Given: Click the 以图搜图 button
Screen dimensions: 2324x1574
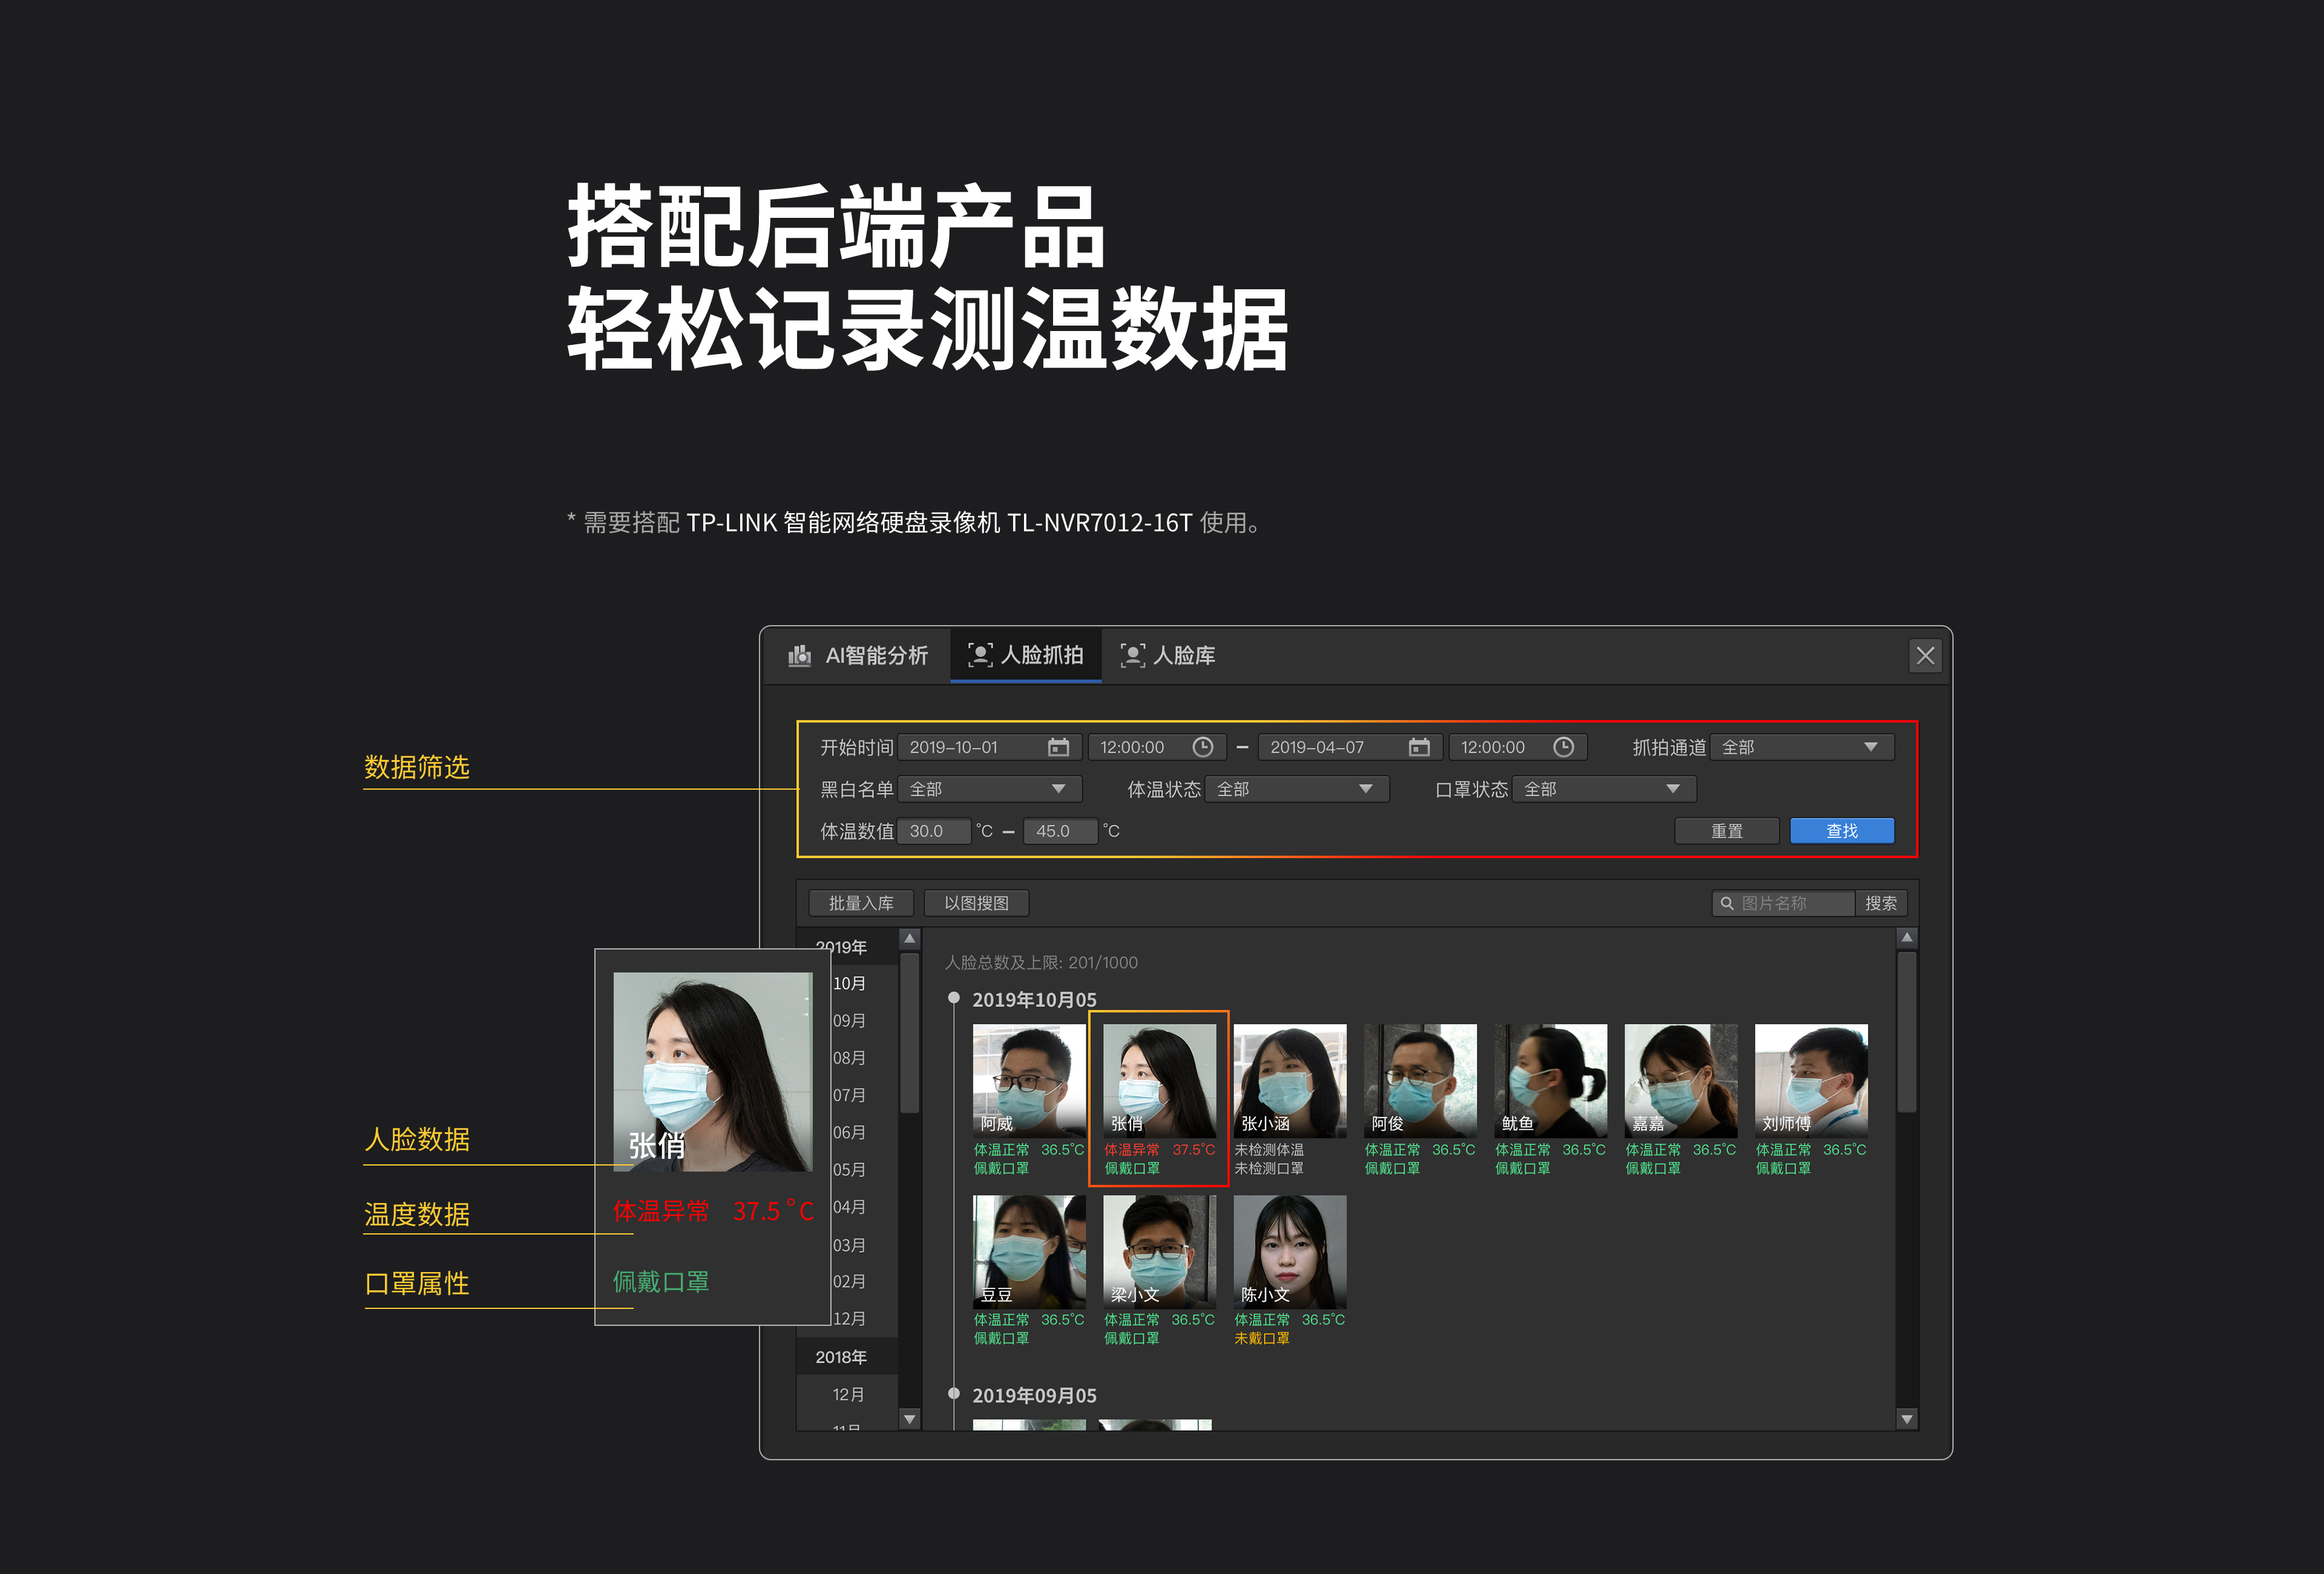Looking at the screenshot, I should pyautogui.click(x=976, y=903).
